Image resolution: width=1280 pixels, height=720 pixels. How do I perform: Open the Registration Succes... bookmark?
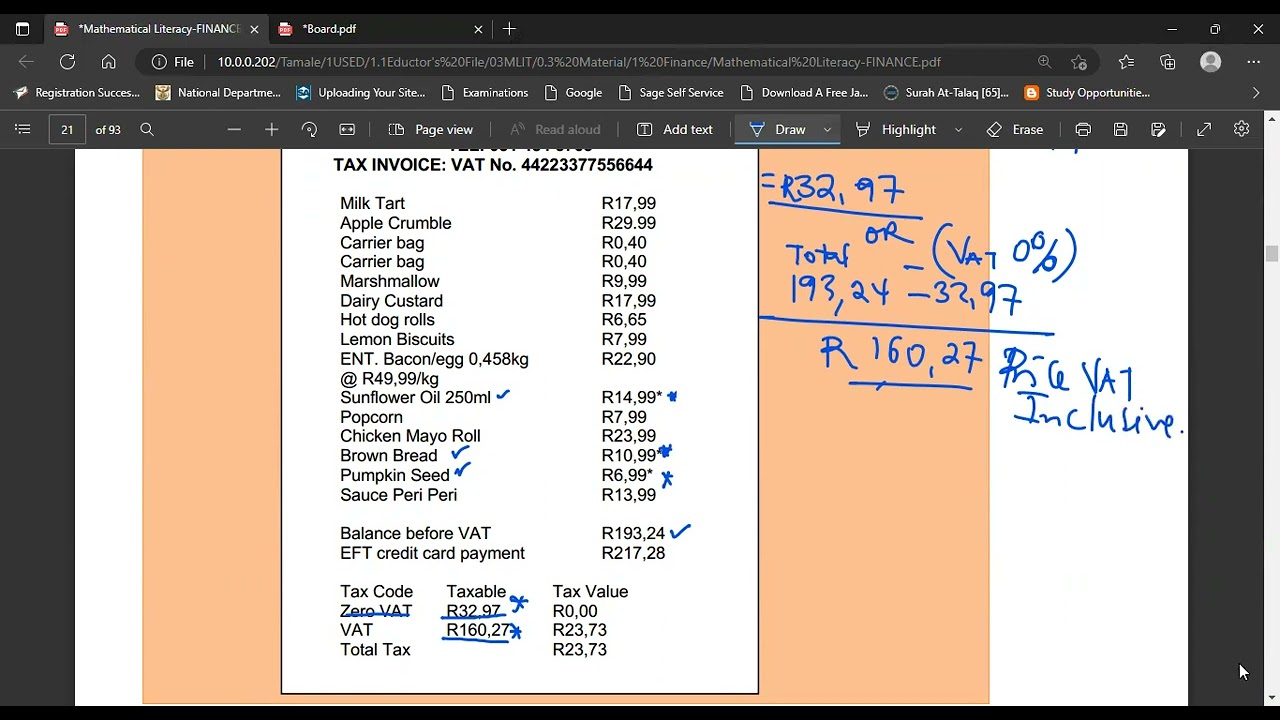tap(76, 93)
